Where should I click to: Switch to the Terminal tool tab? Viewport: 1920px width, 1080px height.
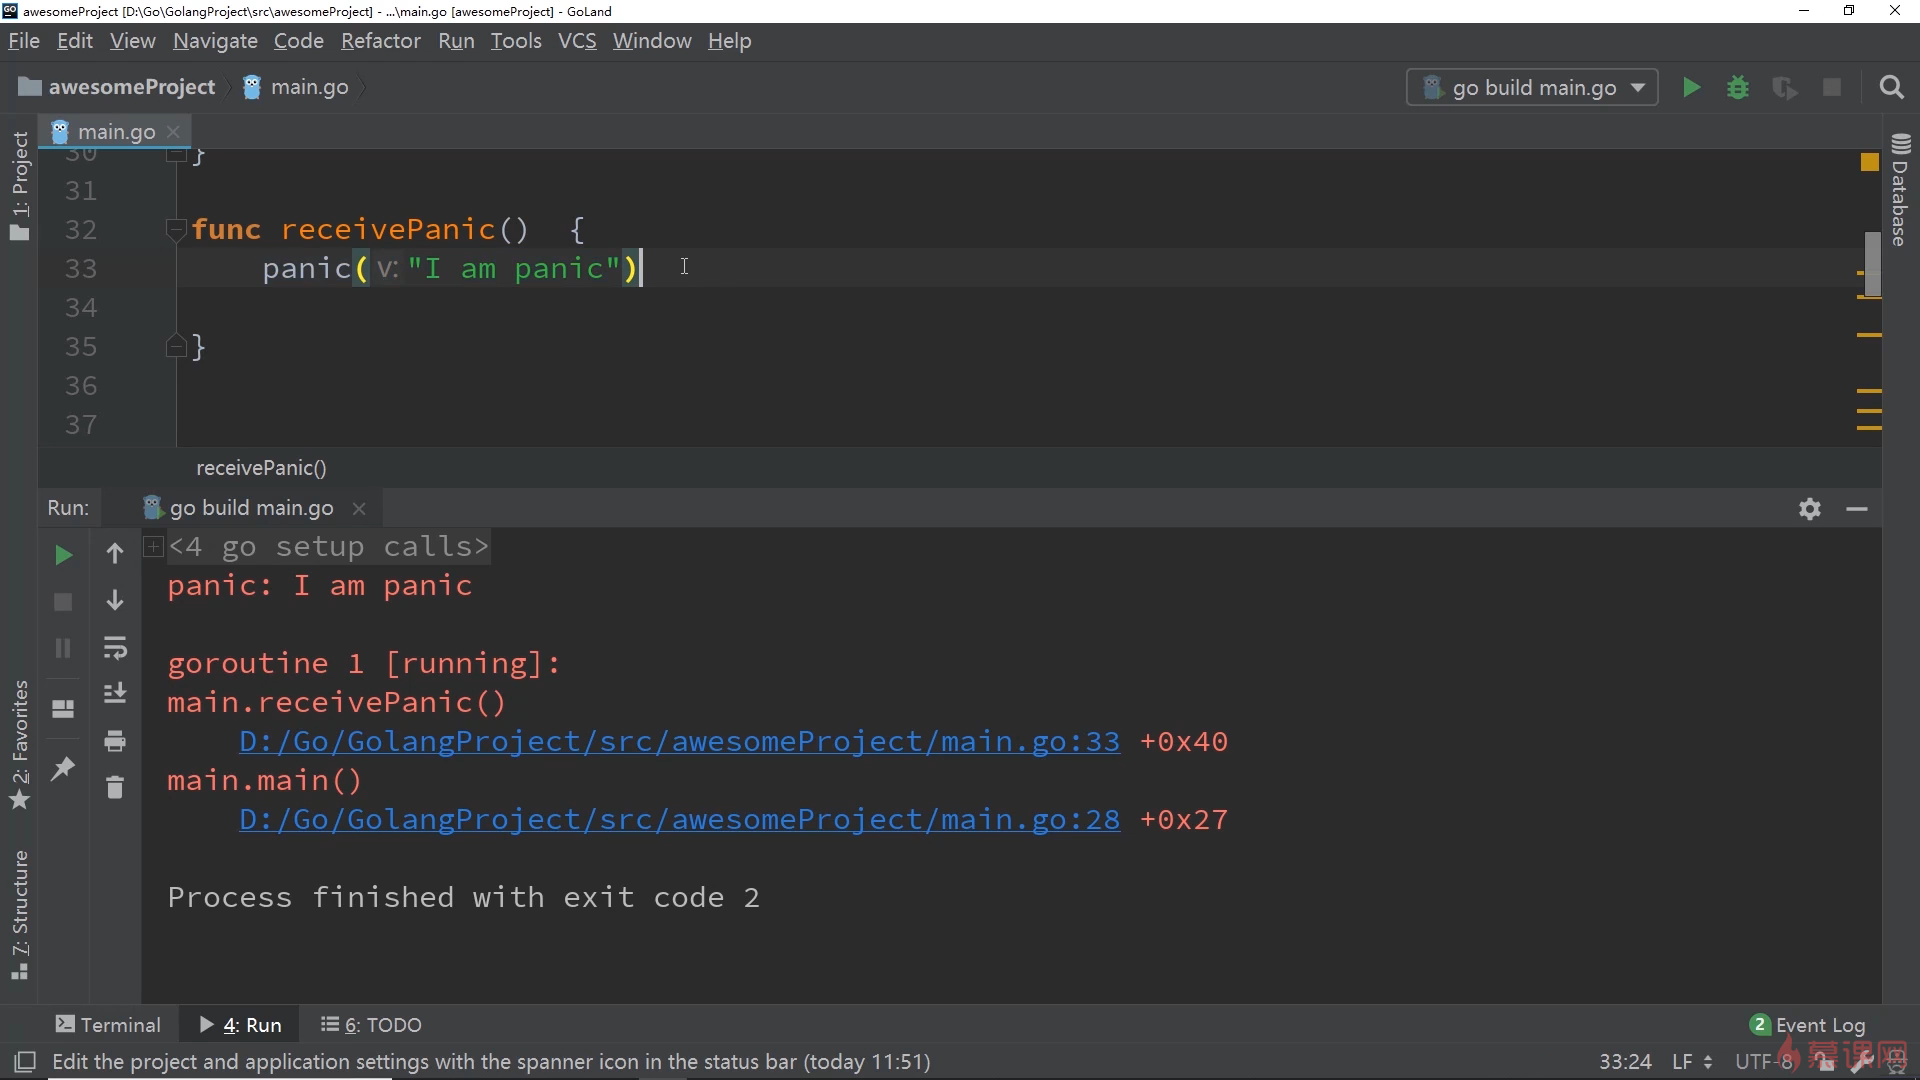click(108, 1025)
